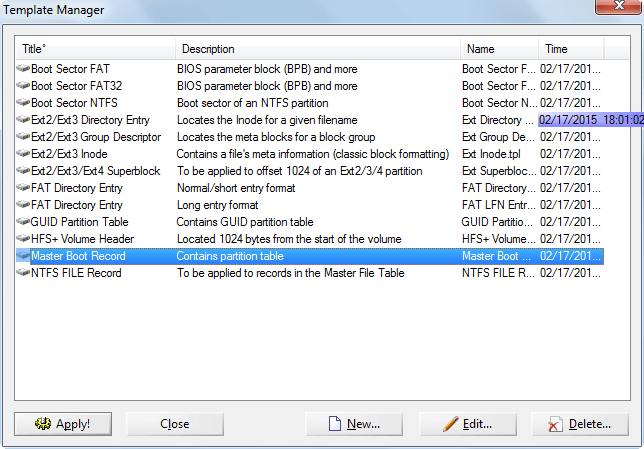Click the disk icon beside Boot Sector NTFS
The image size is (644, 449).
(23, 103)
